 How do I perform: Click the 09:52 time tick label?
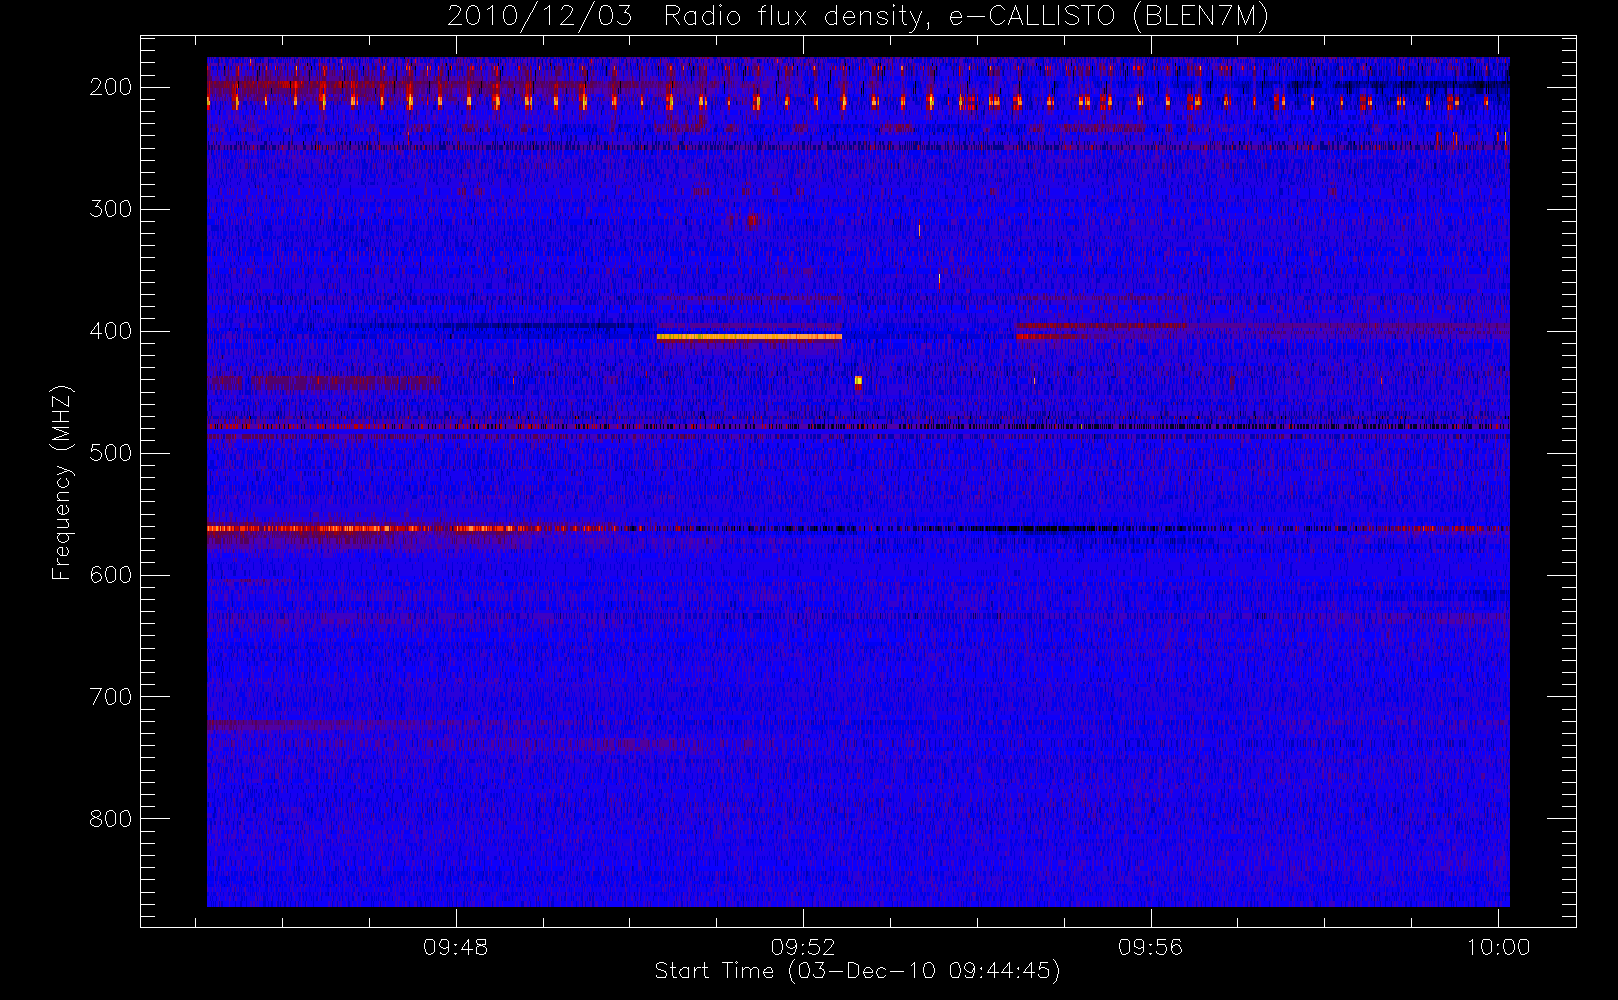pos(803,947)
